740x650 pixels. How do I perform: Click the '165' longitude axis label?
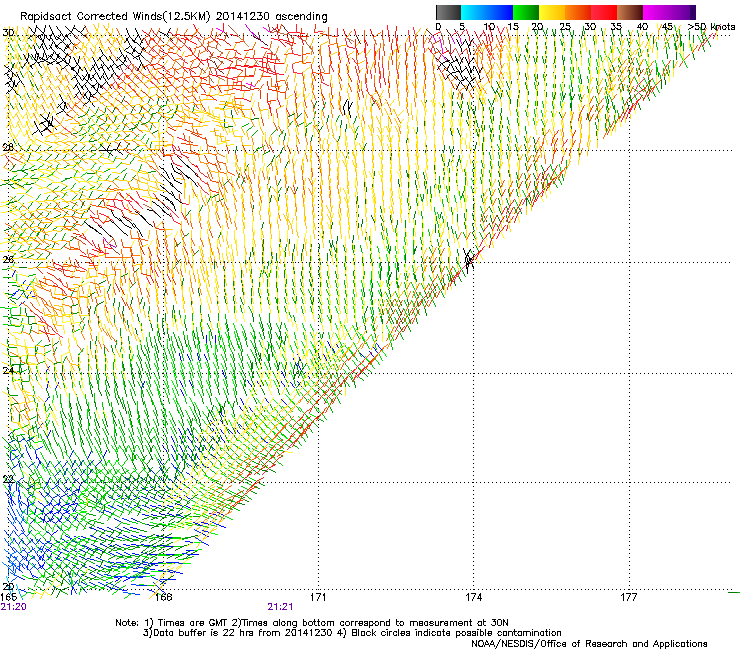tap(9, 597)
